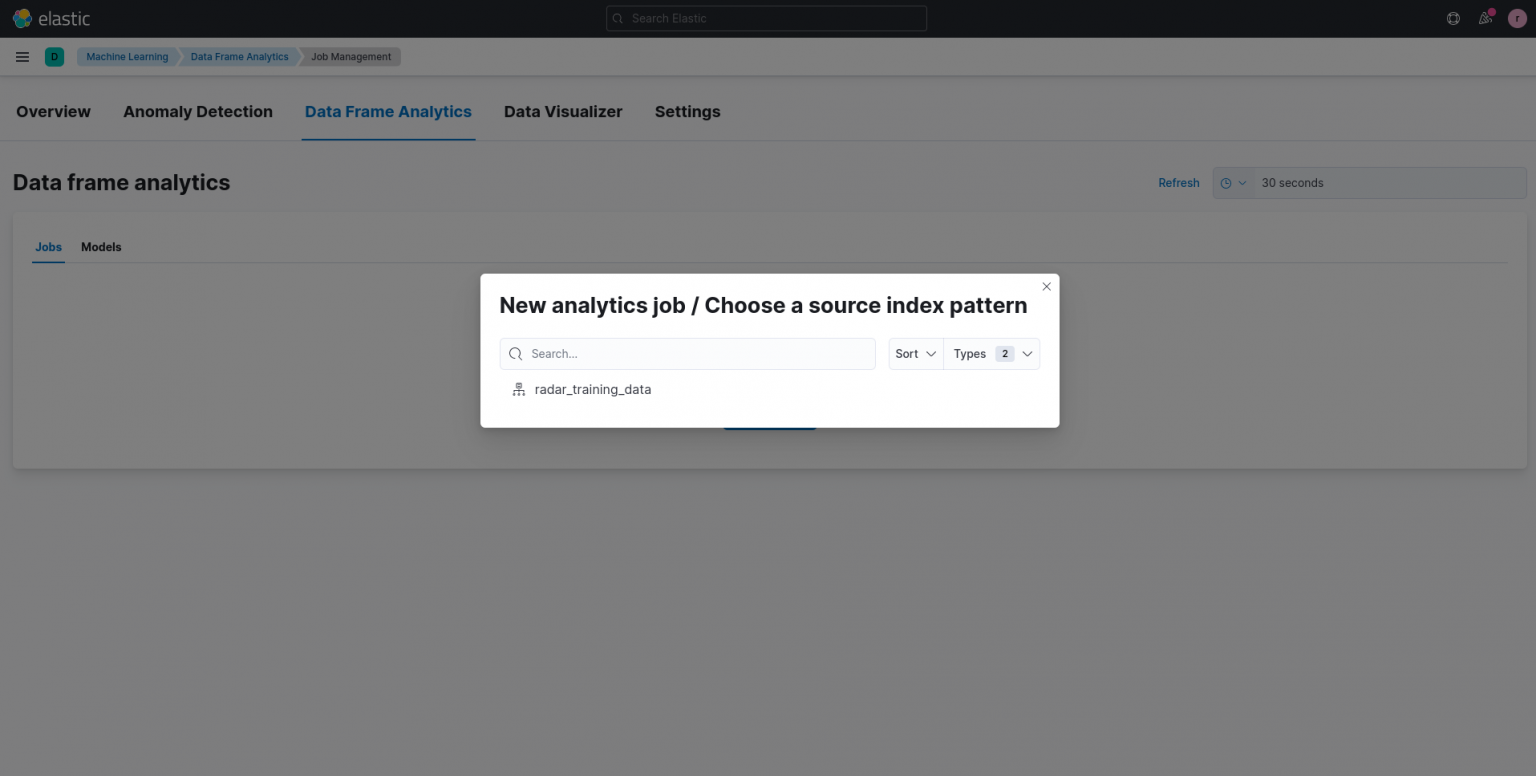Open the help lifebuoy icon

[1452, 17]
